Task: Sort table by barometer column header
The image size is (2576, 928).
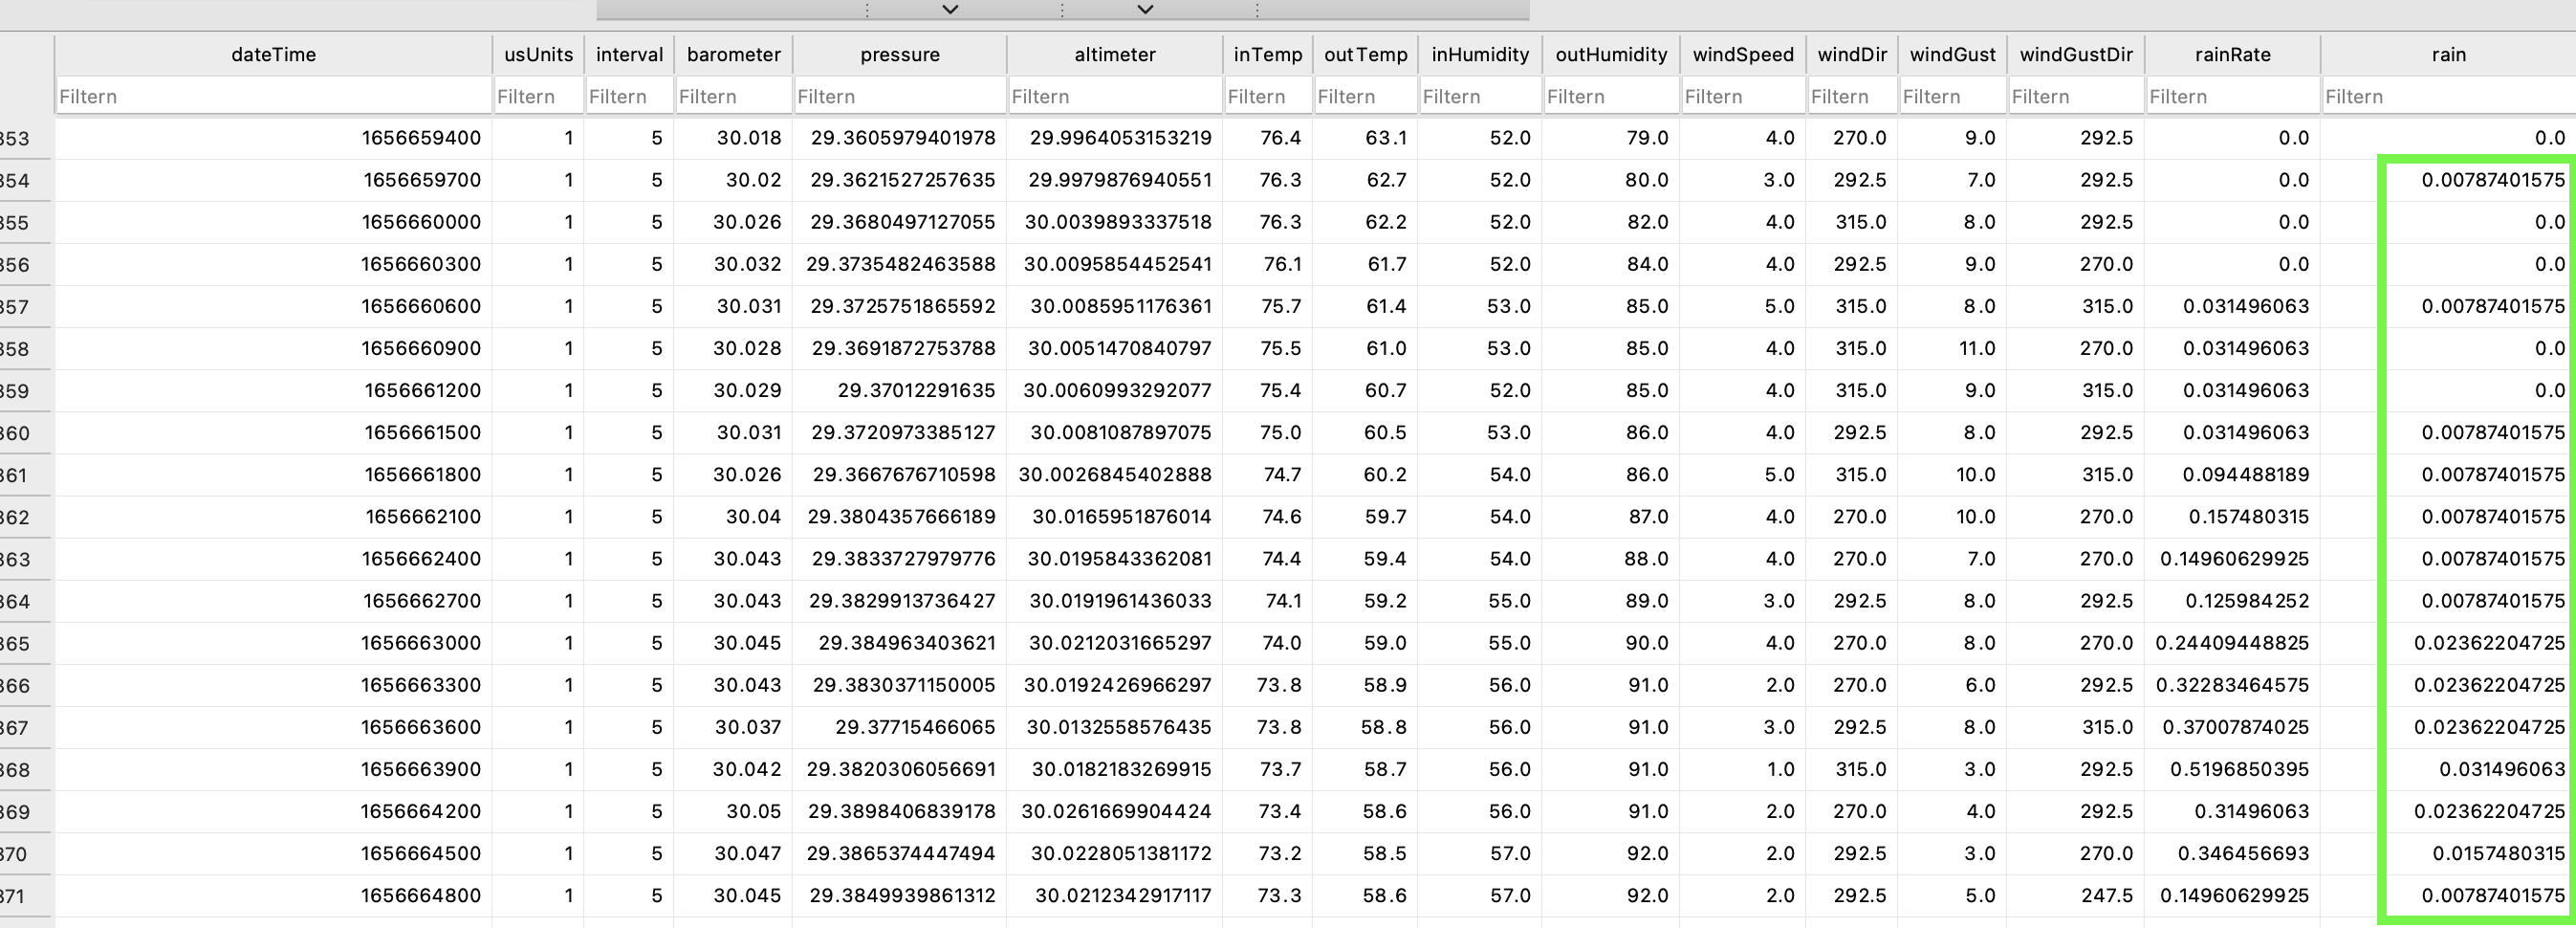Action: pos(733,54)
